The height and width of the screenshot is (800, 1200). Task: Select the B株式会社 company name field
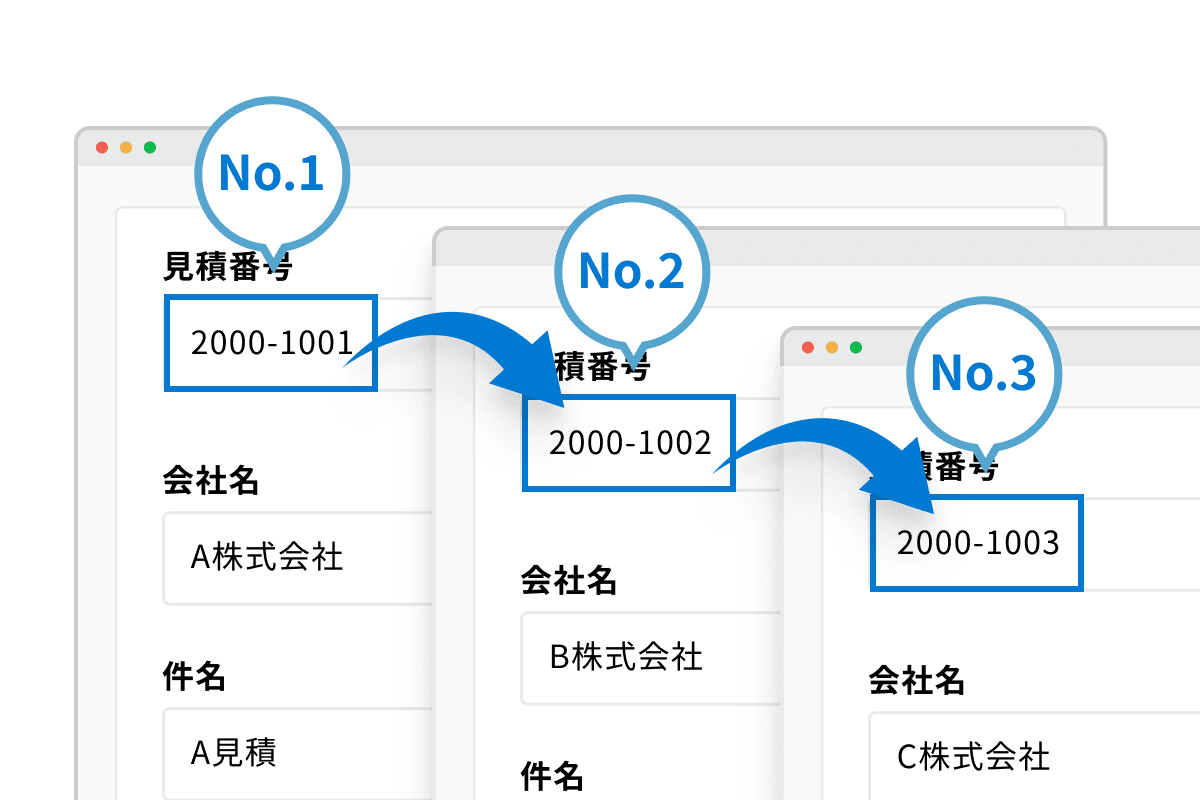point(640,658)
